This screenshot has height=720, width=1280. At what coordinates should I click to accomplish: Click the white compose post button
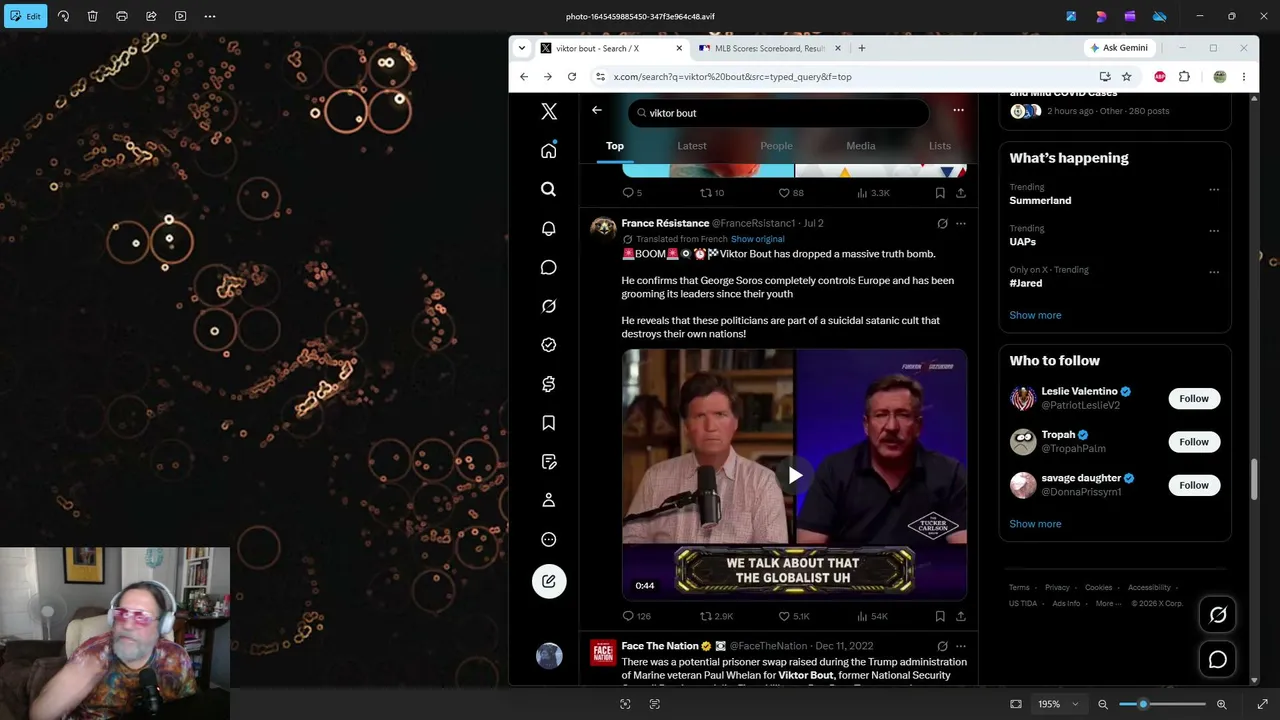[x=549, y=581]
